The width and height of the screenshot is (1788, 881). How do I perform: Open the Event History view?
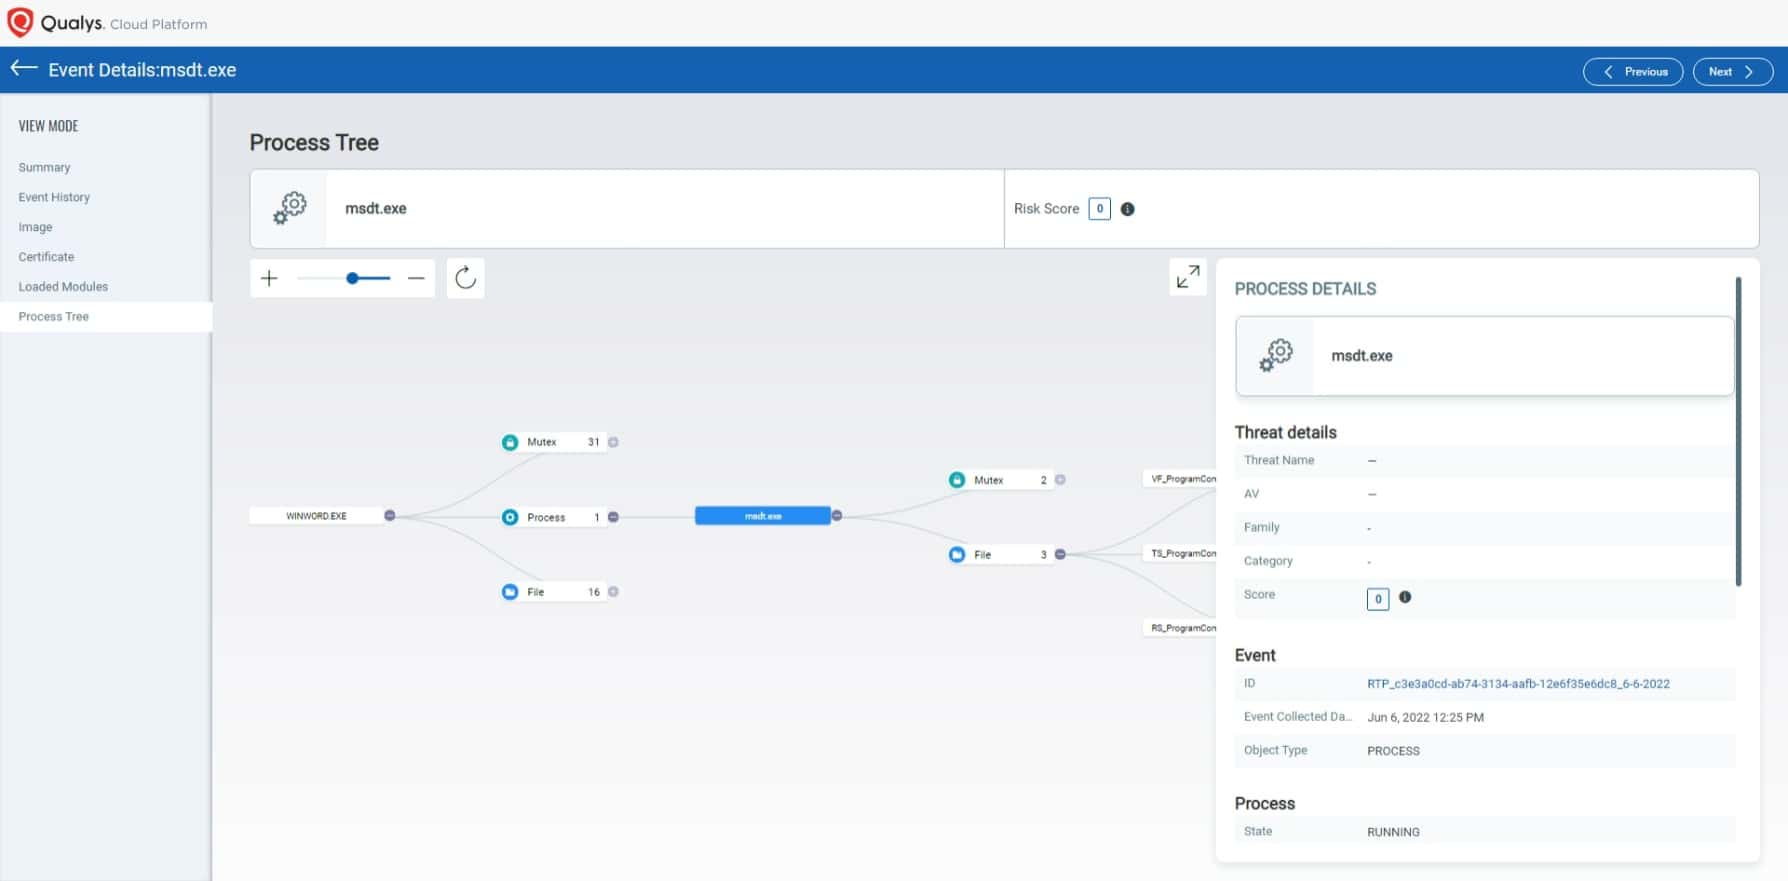54,197
